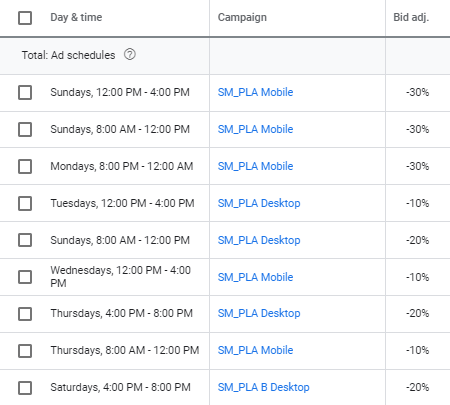Open SM_PLA Desktop link for Tuesdays row
Screen dimensions: 450x405
pos(259,203)
